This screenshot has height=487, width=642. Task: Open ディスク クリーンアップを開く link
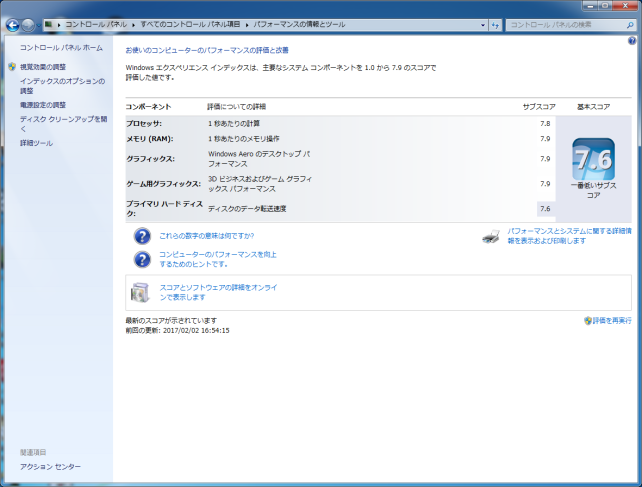pyautogui.click(x=63, y=124)
